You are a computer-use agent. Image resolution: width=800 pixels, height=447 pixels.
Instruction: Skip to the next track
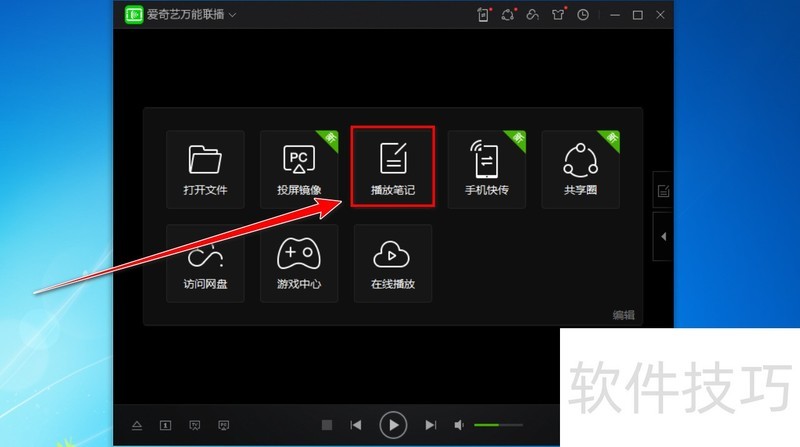[x=431, y=425]
